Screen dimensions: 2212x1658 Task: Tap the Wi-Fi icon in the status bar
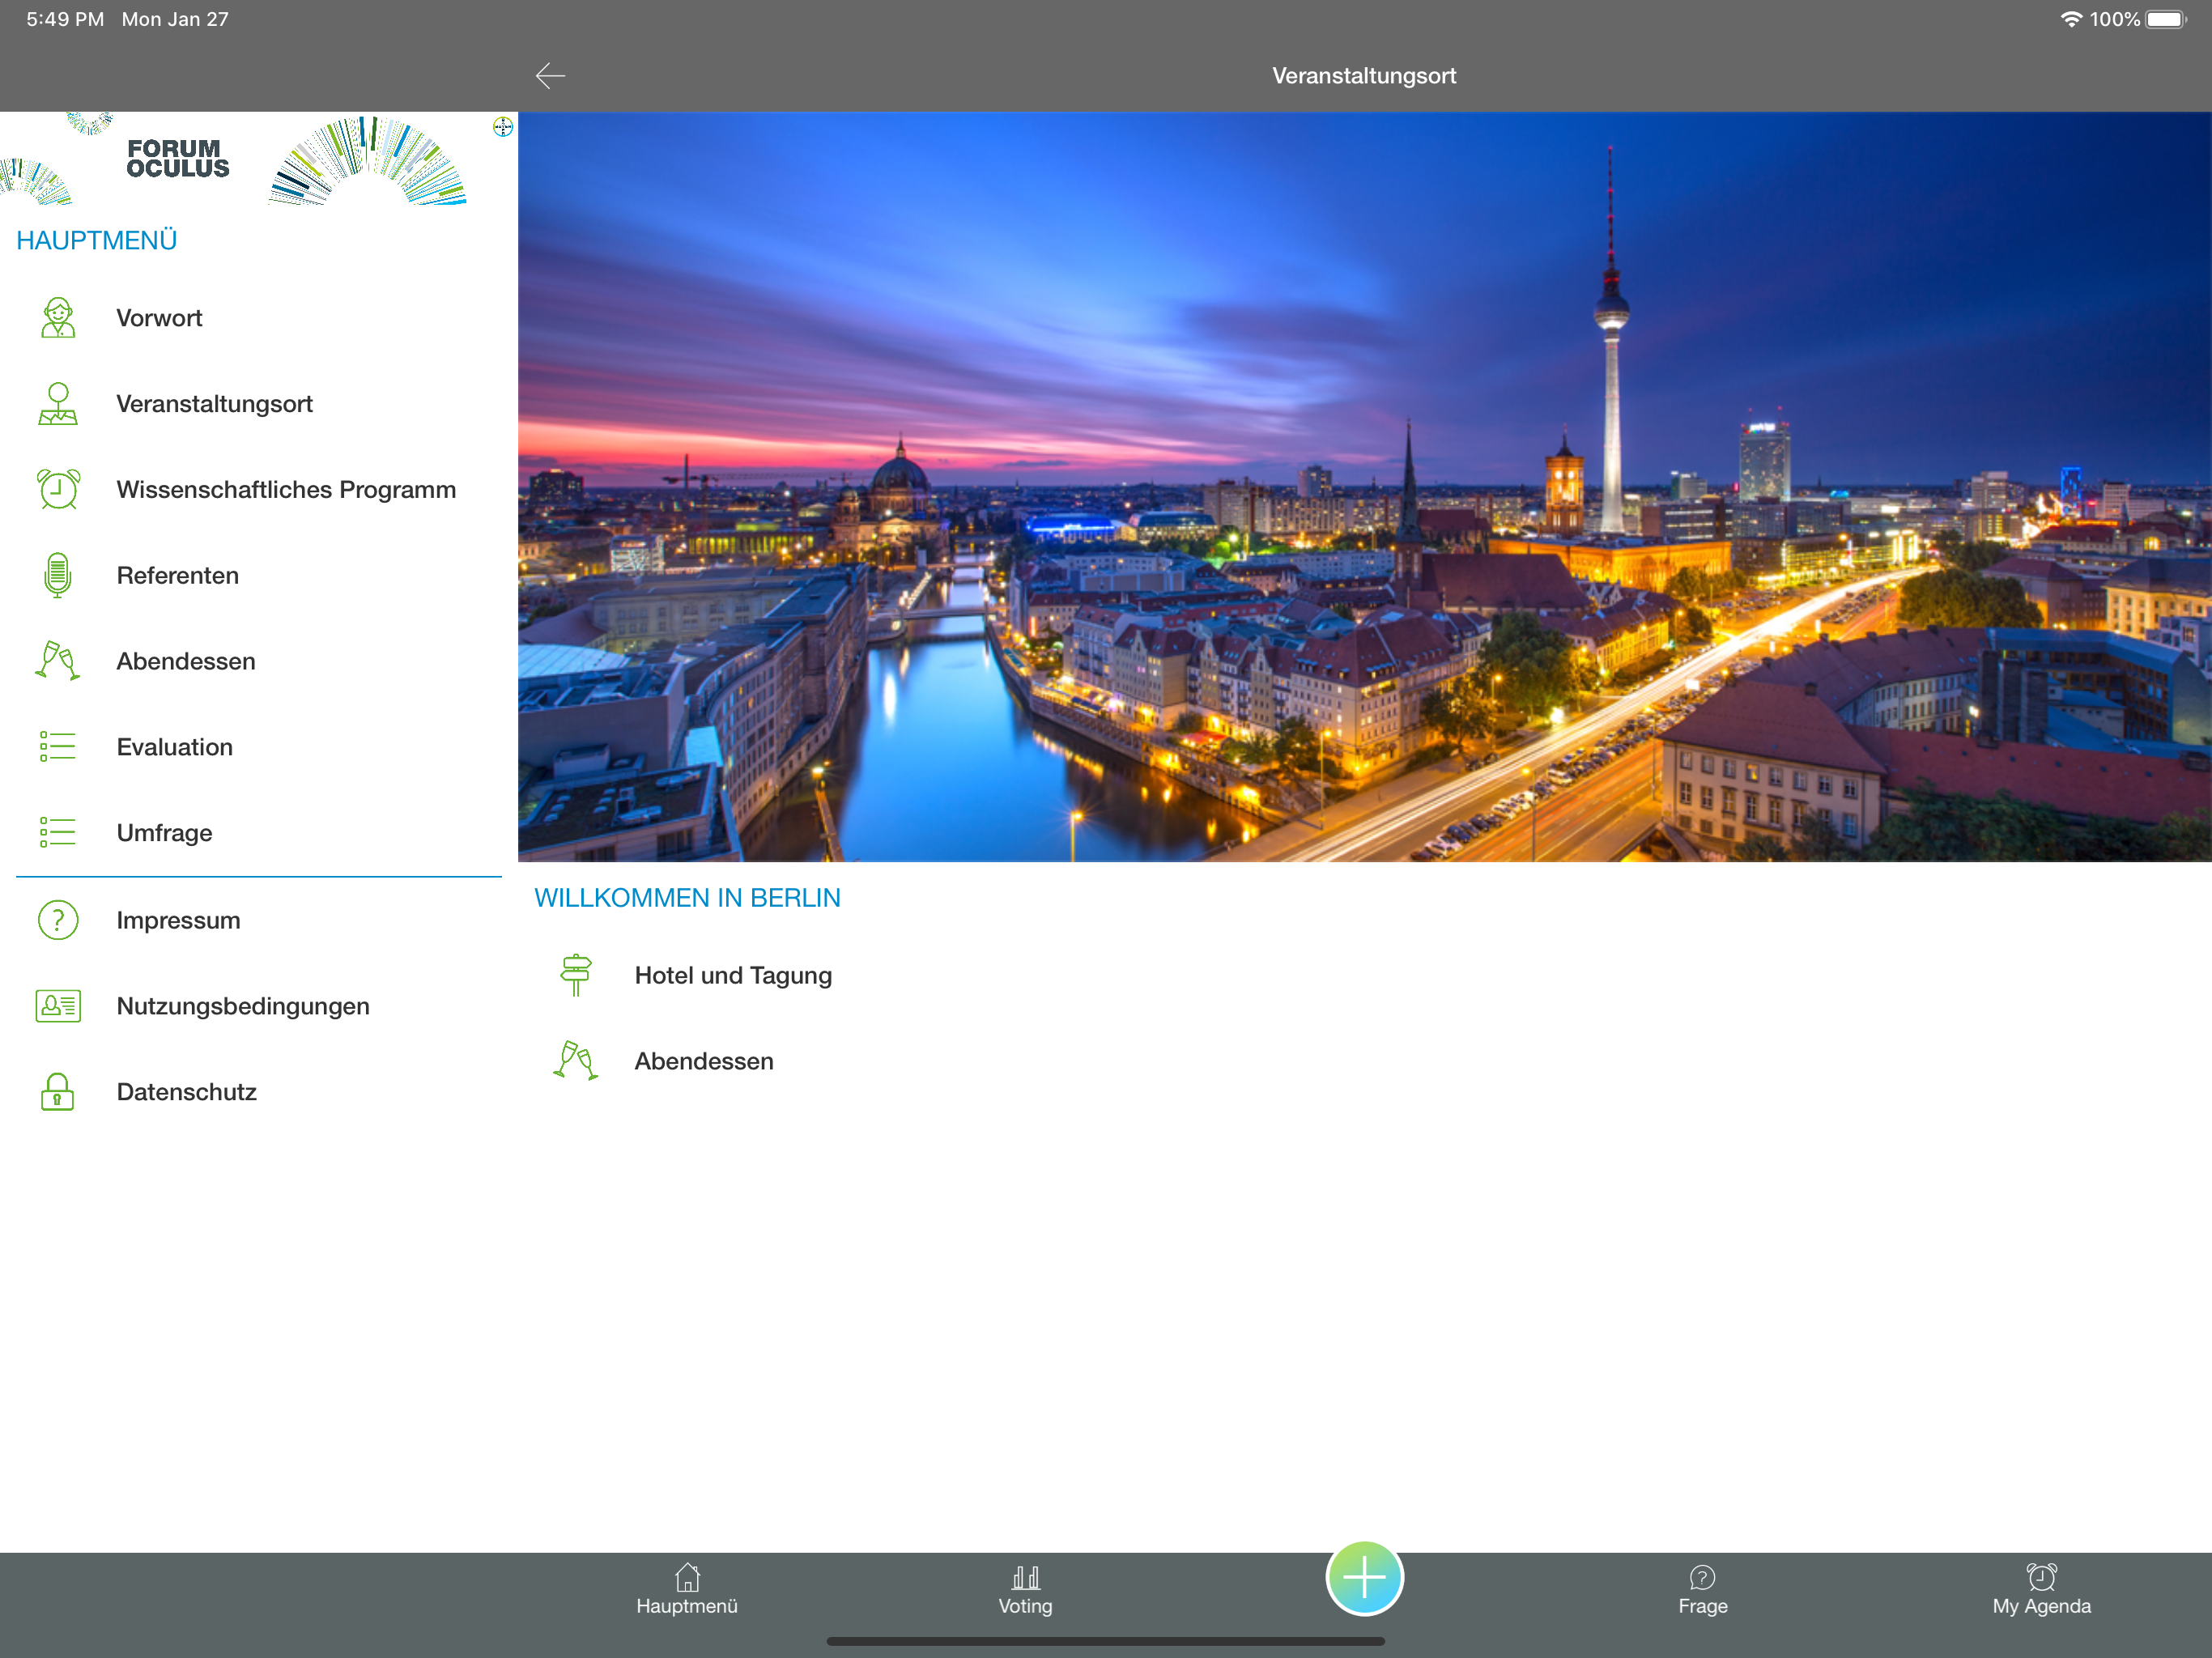(x=2071, y=19)
